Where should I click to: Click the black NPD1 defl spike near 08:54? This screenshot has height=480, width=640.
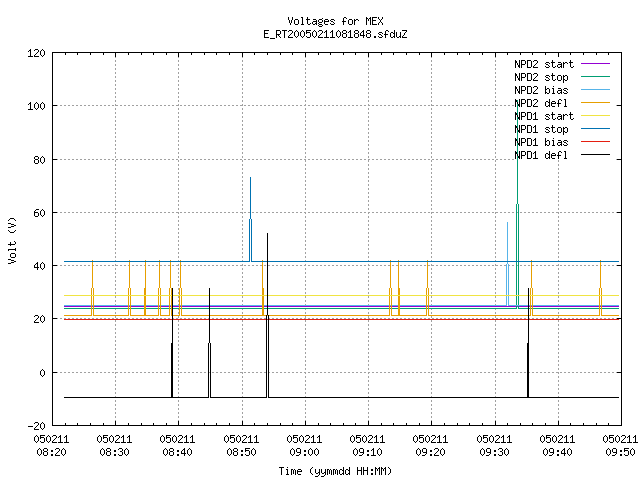coord(268,315)
